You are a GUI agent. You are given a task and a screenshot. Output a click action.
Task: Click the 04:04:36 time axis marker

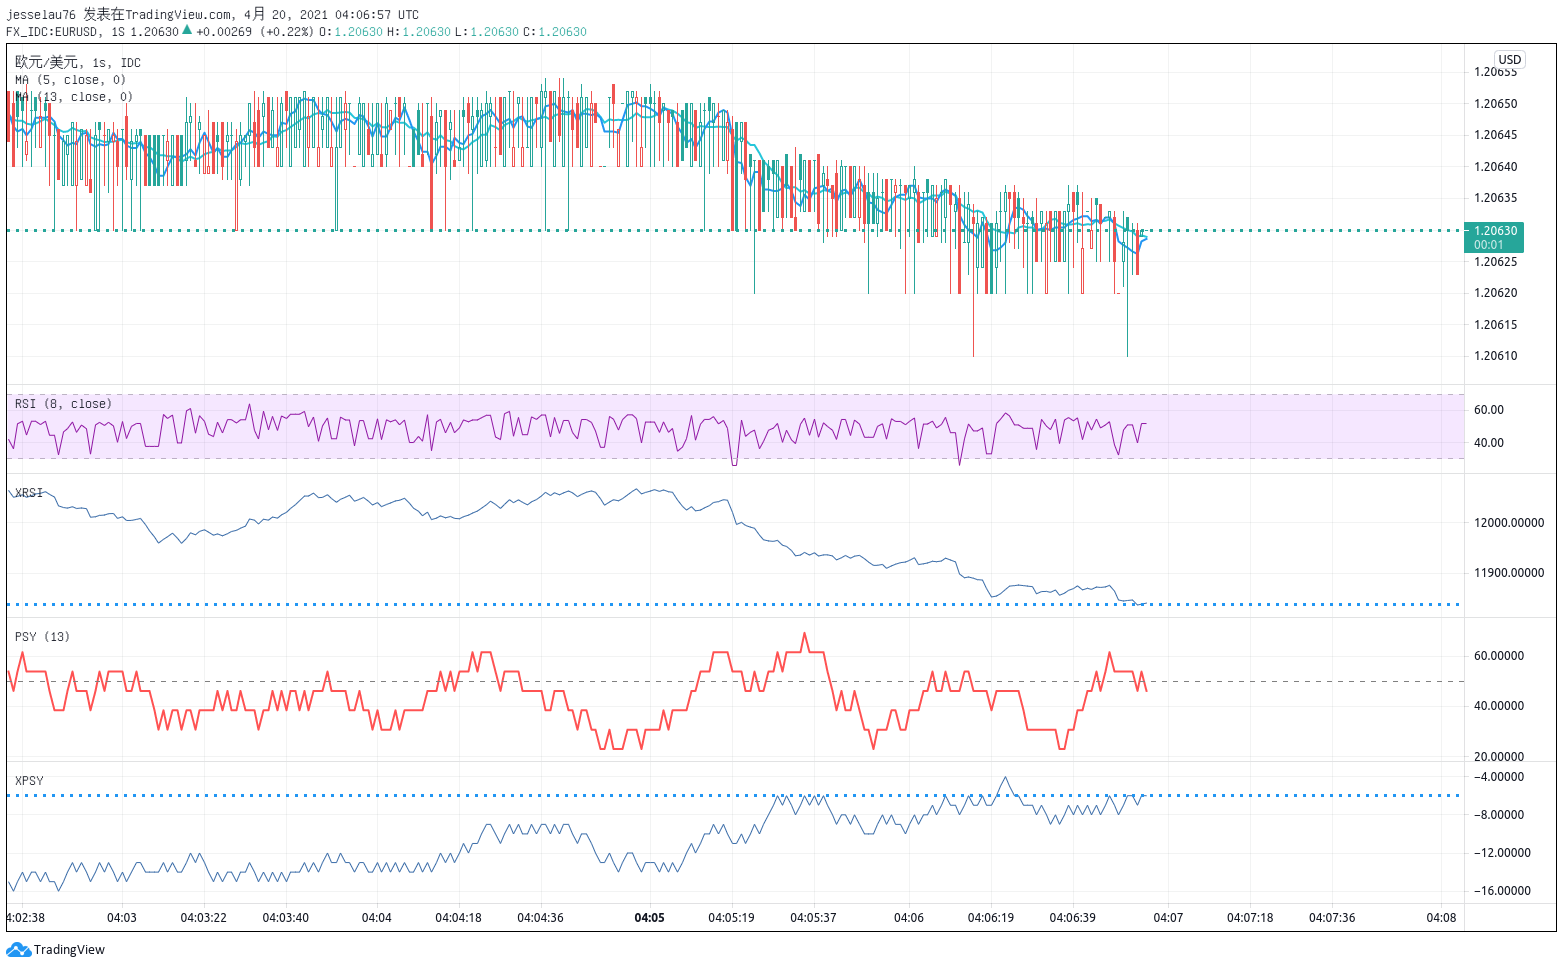point(540,918)
